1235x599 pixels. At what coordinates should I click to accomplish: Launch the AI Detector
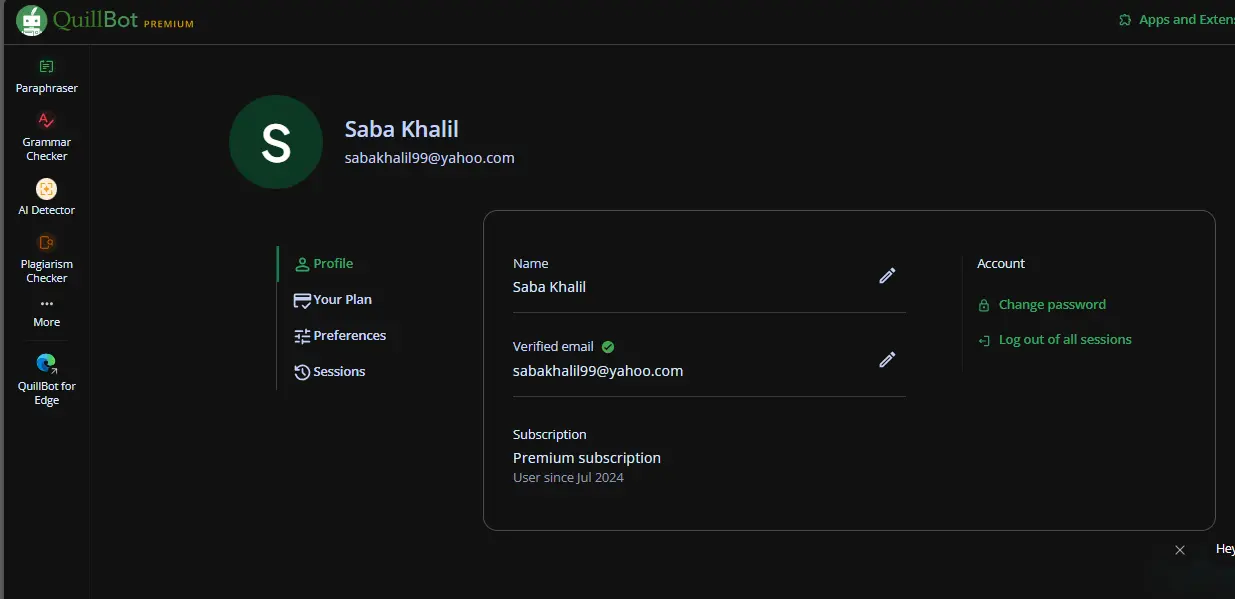tap(46, 197)
